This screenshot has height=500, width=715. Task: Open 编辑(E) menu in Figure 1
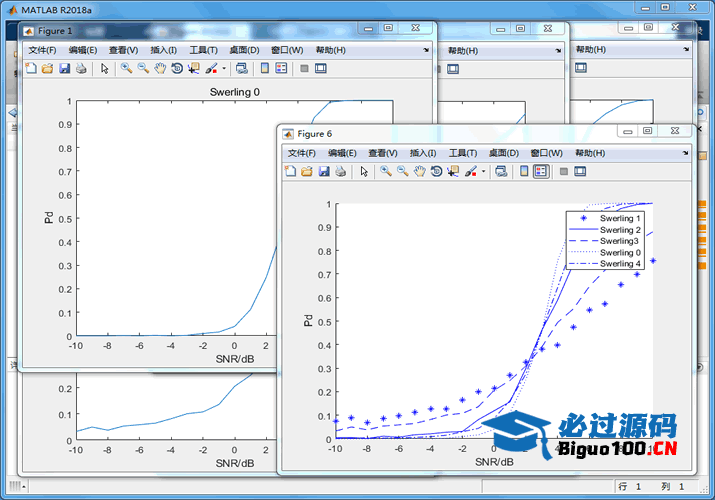(83, 50)
